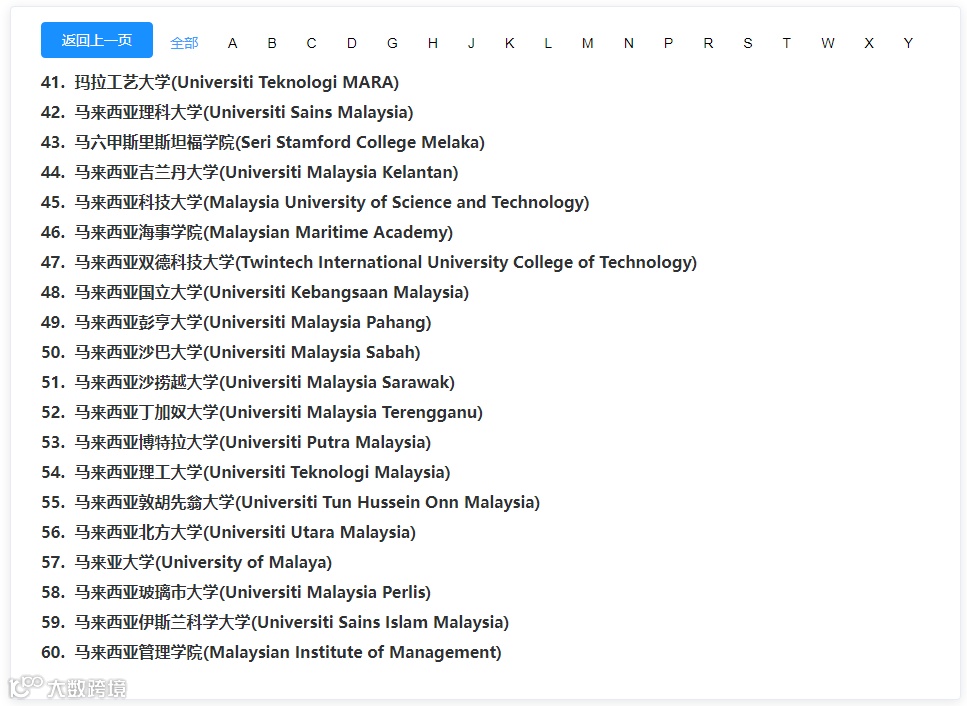
Task: Select Universiti Tun Hussein Onn Malaysia entry
Action: pos(290,502)
